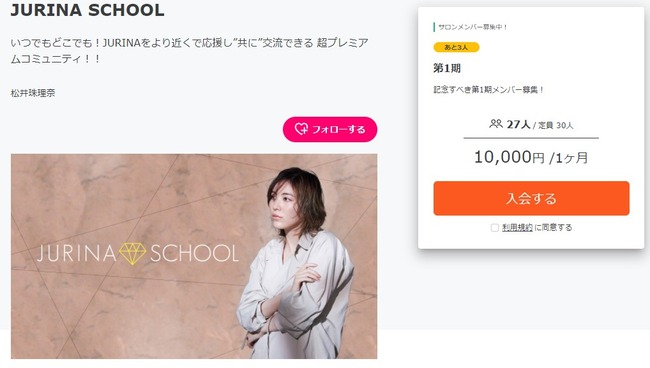The height and width of the screenshot is (368, 650).
Task: Click the members people icon beside 27人
Action: pyautogui.click(x=496, y=123)
